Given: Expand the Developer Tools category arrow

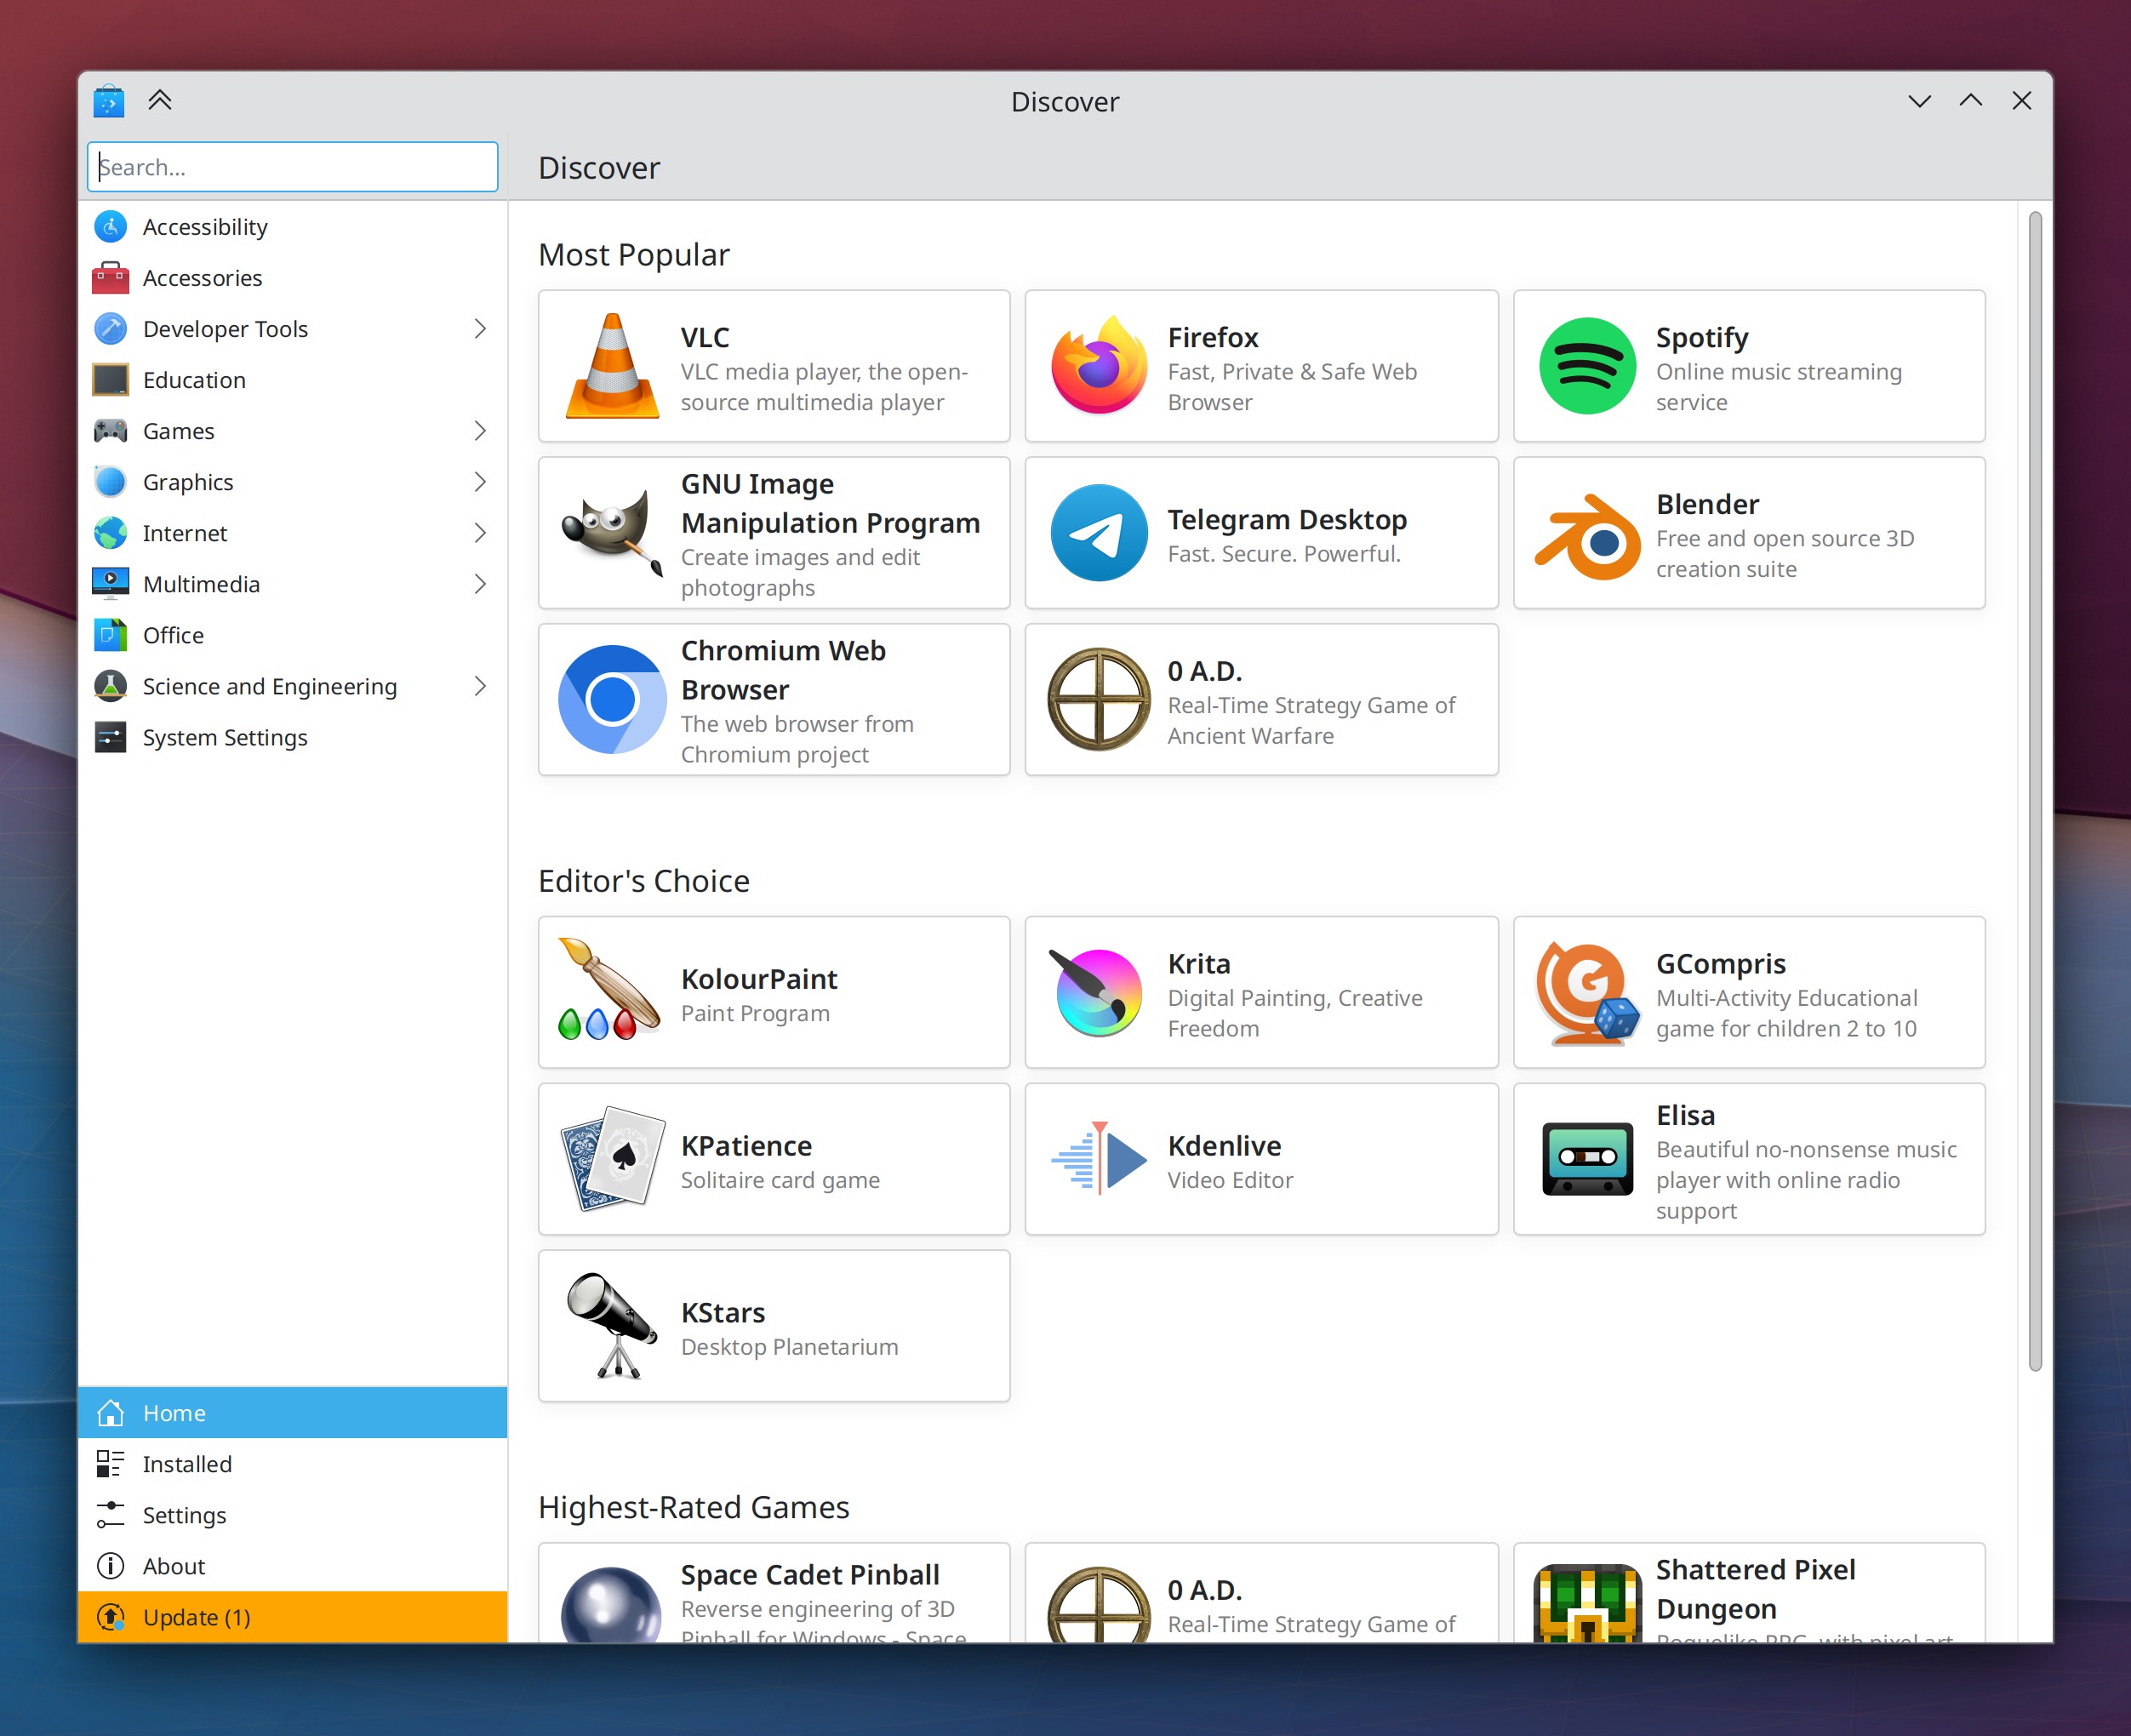Looking at the screenshot, I should point(480,329).
